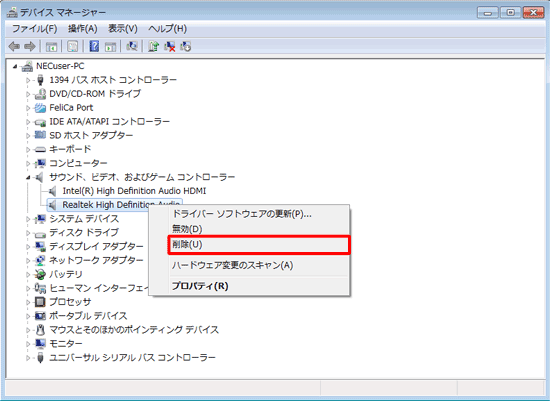Collapse the NECuser-PC root node
This screenshot has width=550, height=401.
(15, 66)
